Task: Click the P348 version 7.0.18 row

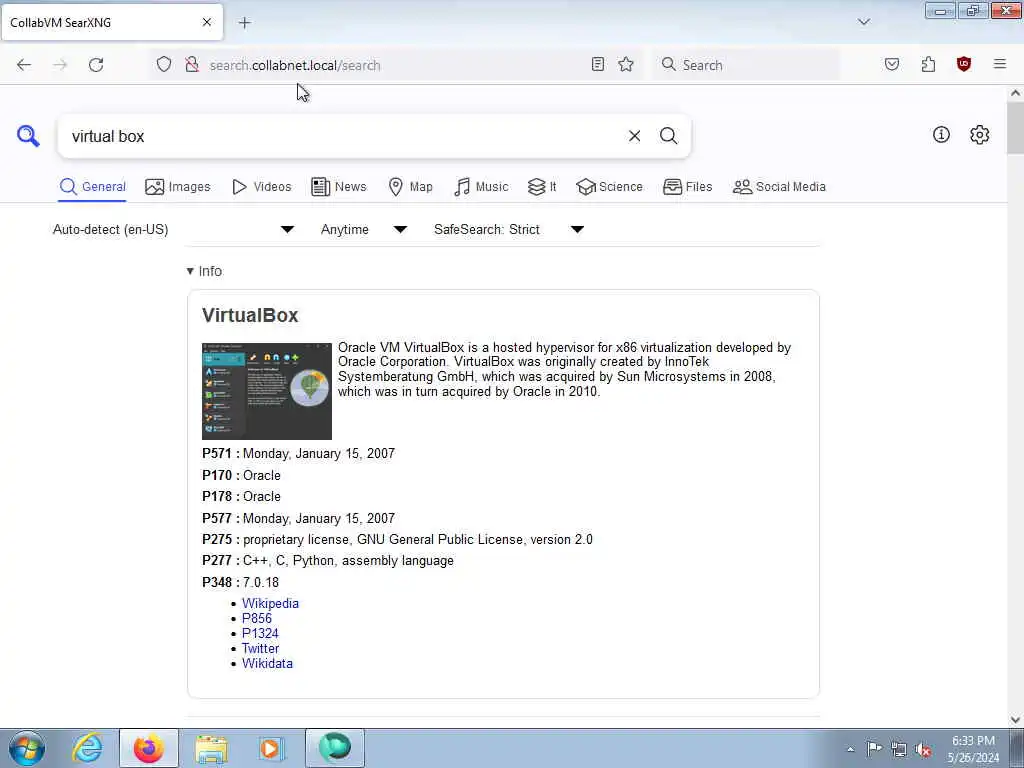Action: (240, 583)
